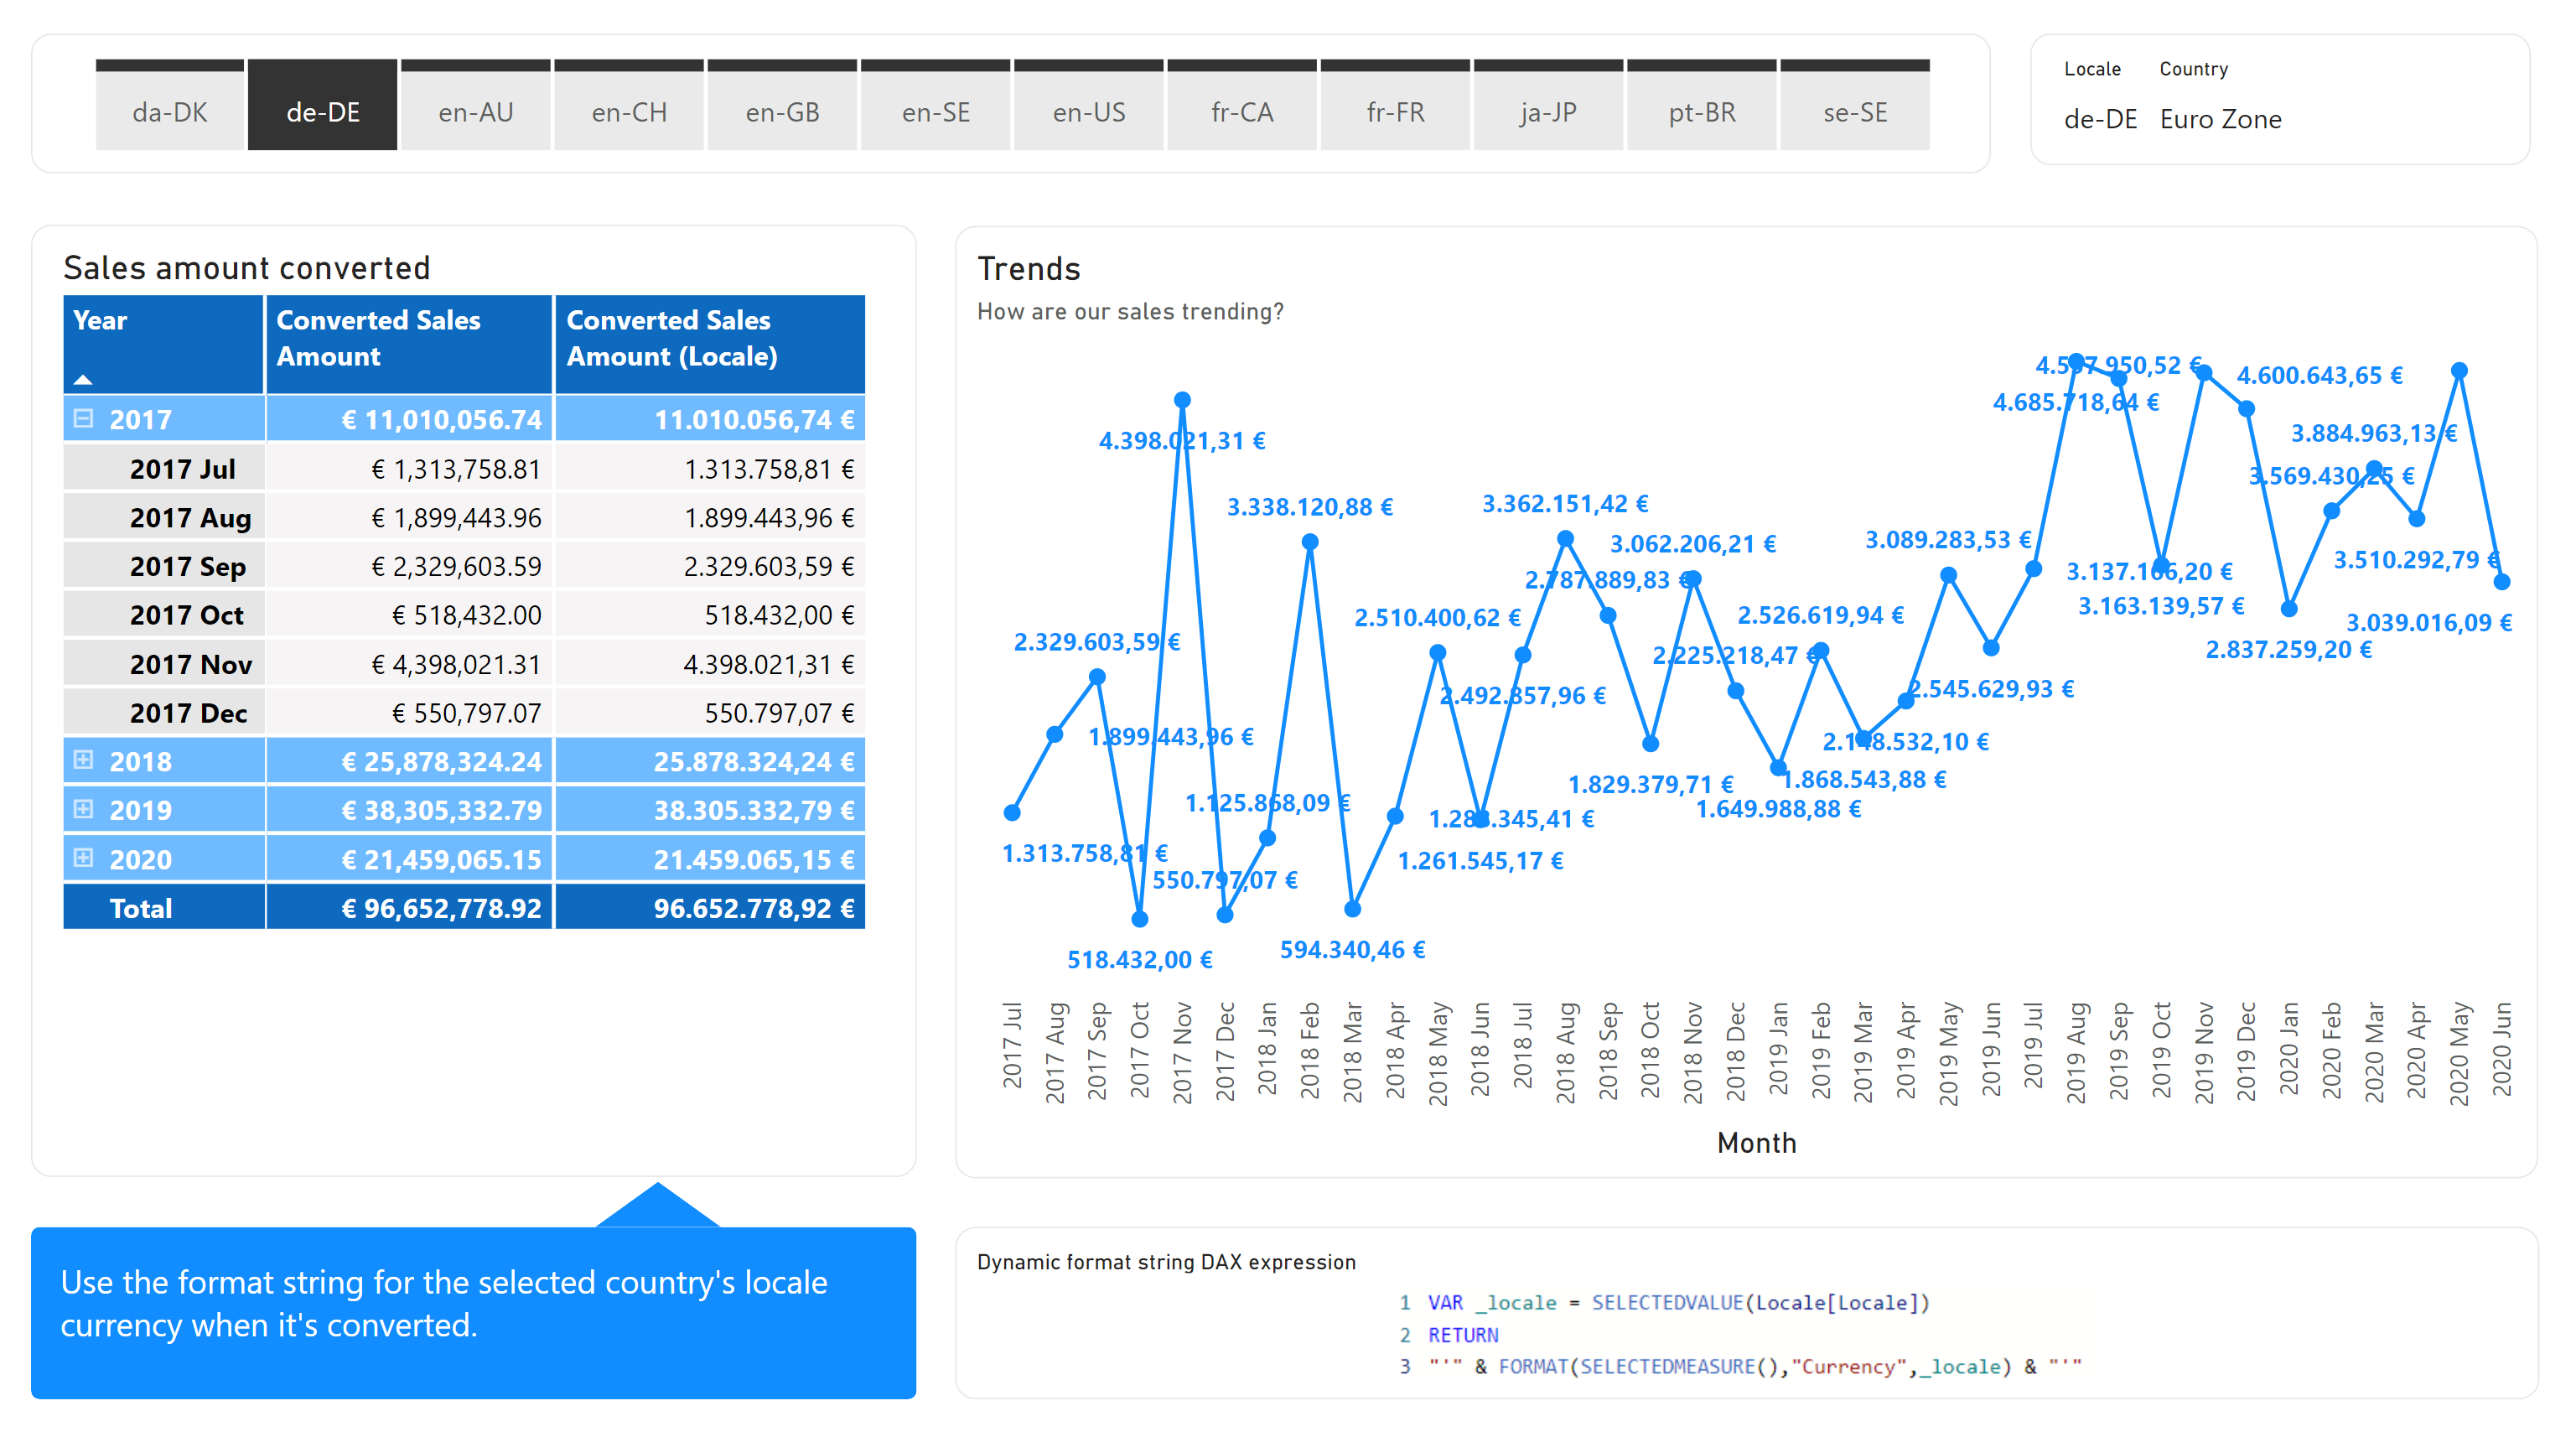Image resolution: width=2576 pixels, height=1437 pixels.
Task: Choose the fr-FR locale button
Action: point(1395,106)
